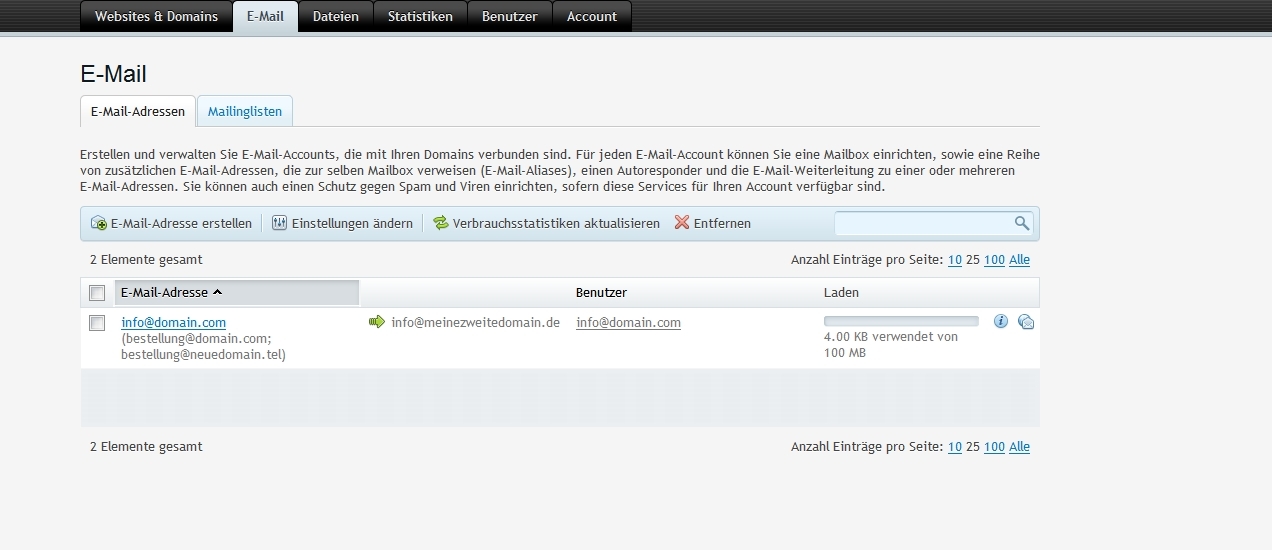This screenshot has width=1272, height=550.
Task: Toggle the select-all checkbox in table header
Action: point(97,293)
